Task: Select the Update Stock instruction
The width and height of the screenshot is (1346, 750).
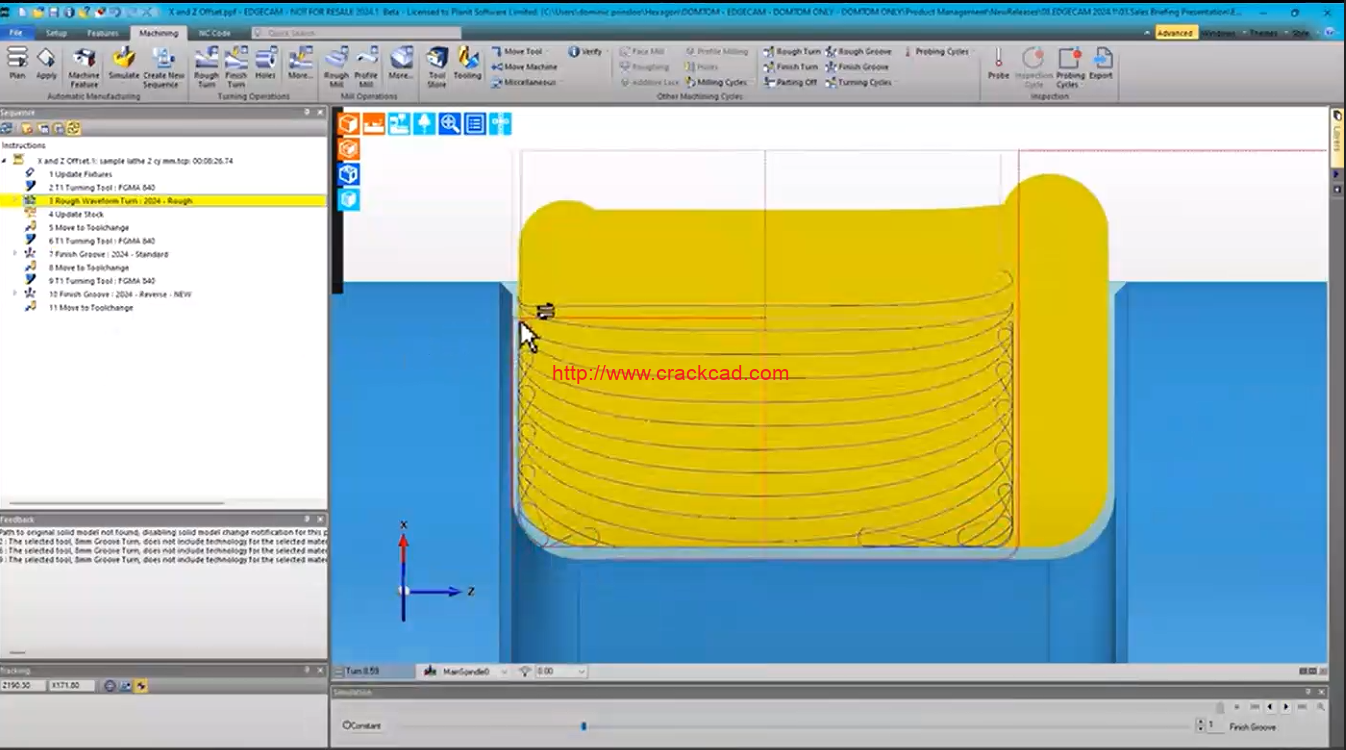Action: (x=76, y=214)
